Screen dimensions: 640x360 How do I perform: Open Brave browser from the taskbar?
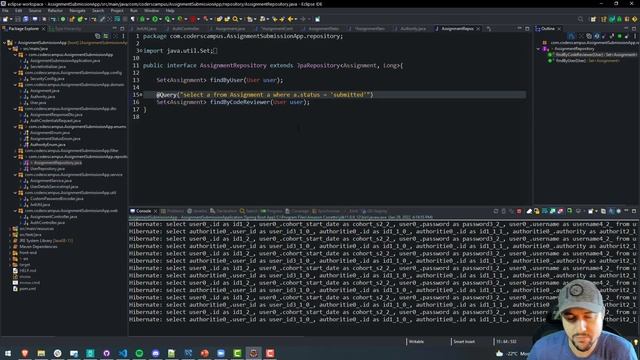tap(24, 353)
